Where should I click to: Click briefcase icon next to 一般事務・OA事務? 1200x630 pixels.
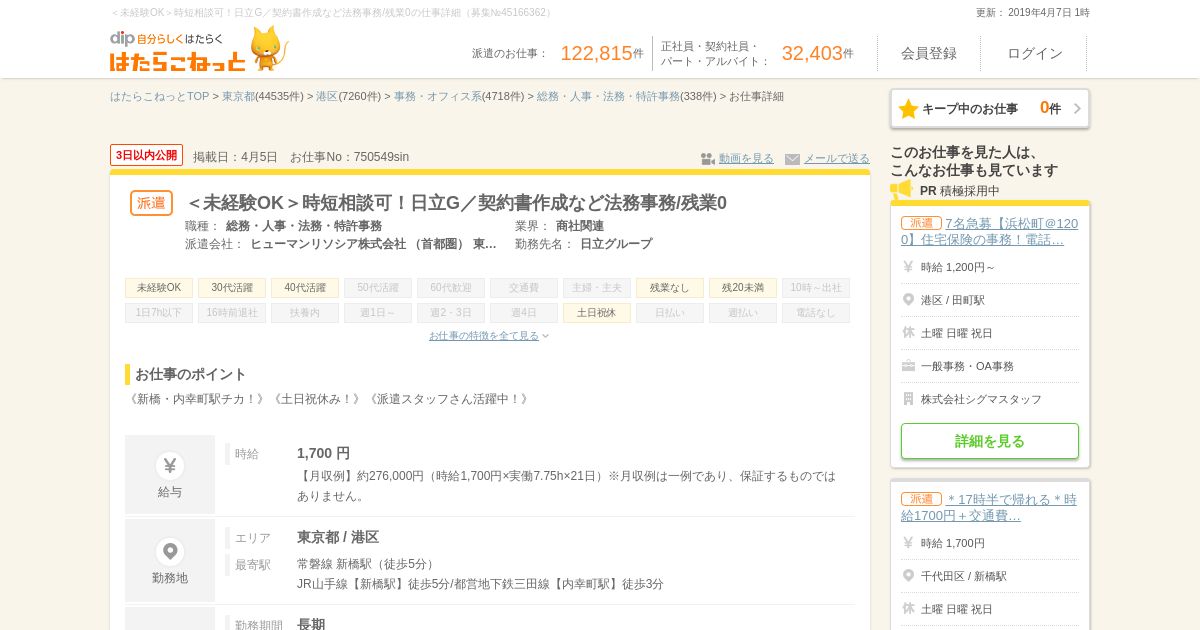tap(908, 366)
